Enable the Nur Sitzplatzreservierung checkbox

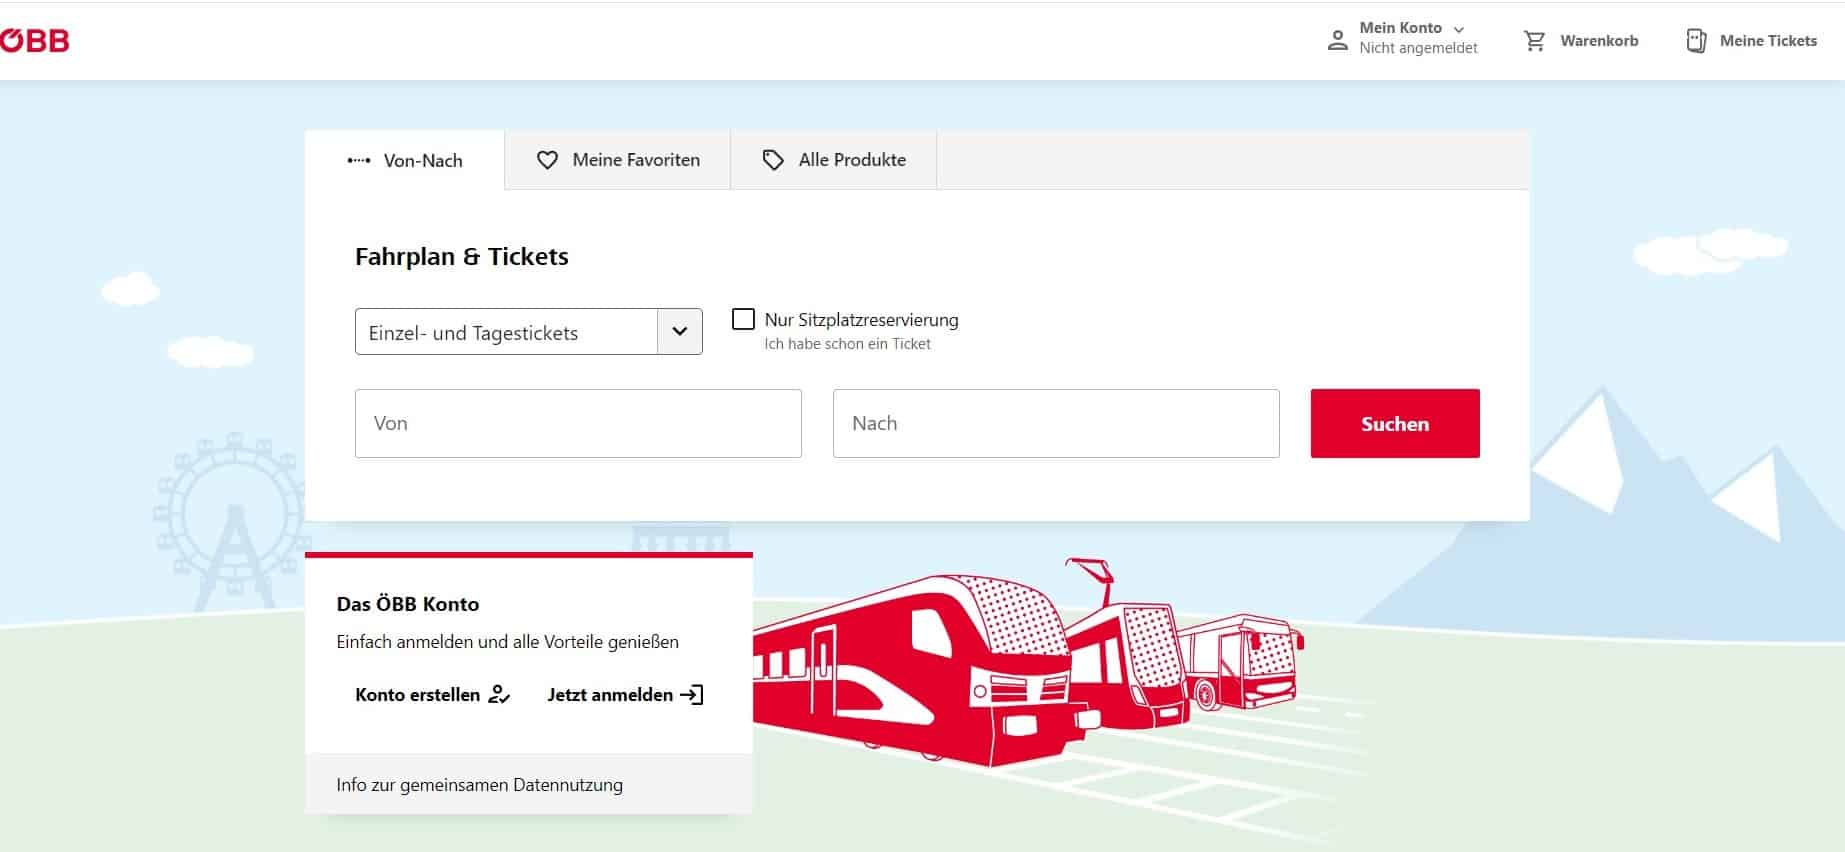pos(743,319)
